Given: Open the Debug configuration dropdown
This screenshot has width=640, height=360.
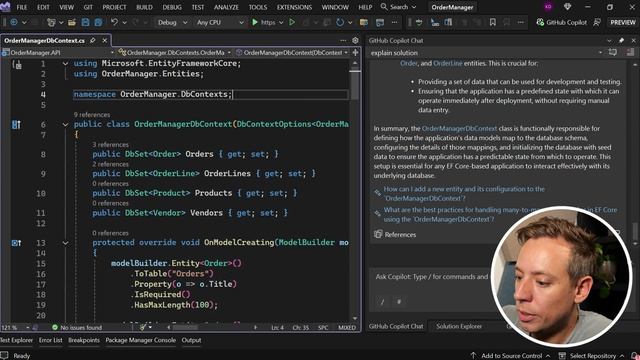Looking at the screenshot, I should [x=172, y=22].
